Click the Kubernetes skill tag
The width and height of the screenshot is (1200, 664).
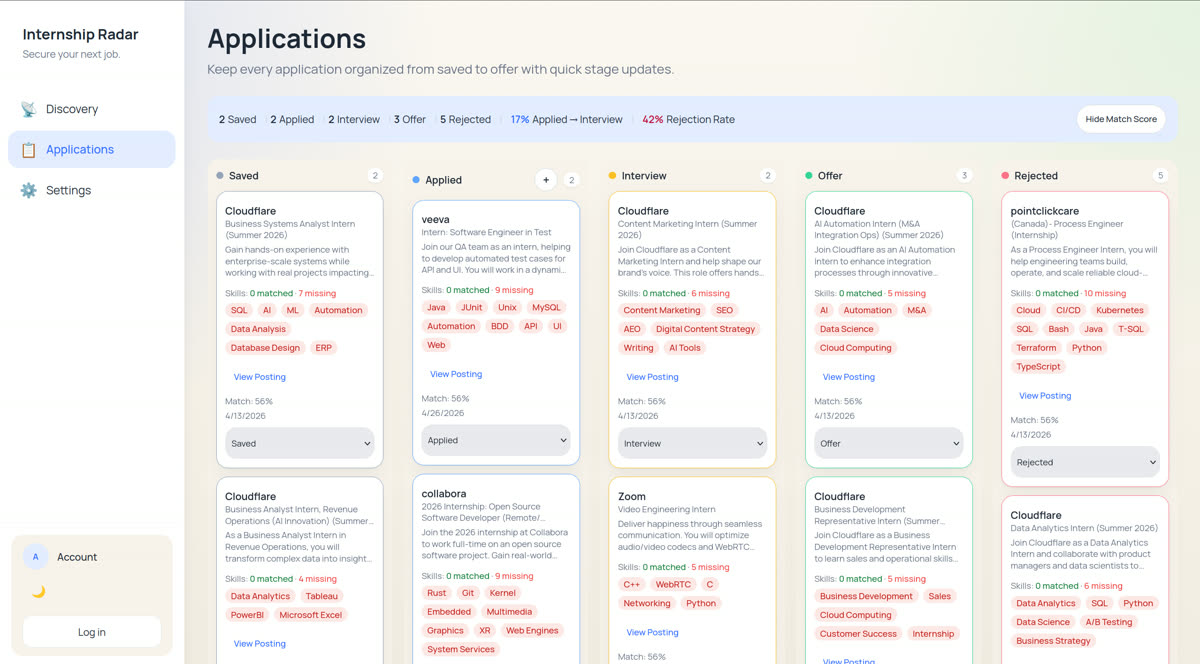[1120, 310]
